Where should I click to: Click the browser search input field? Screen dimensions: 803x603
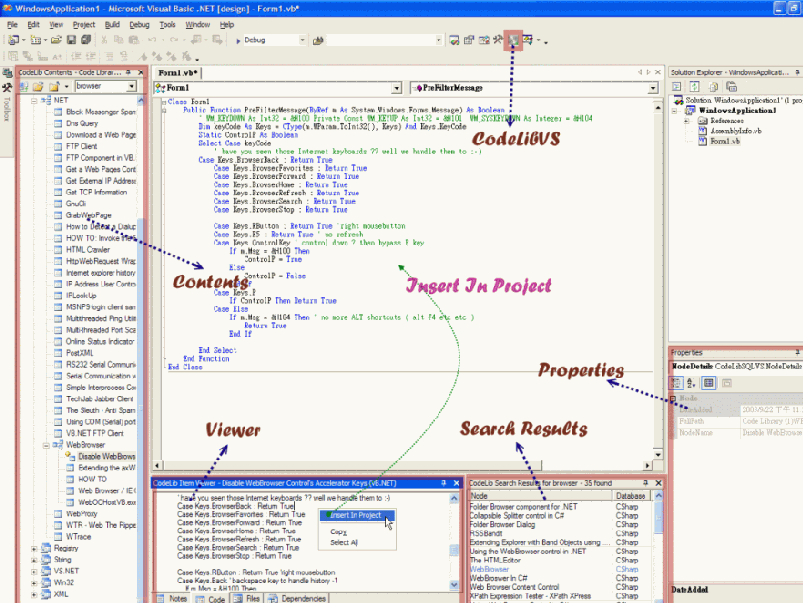pos(101,86)
